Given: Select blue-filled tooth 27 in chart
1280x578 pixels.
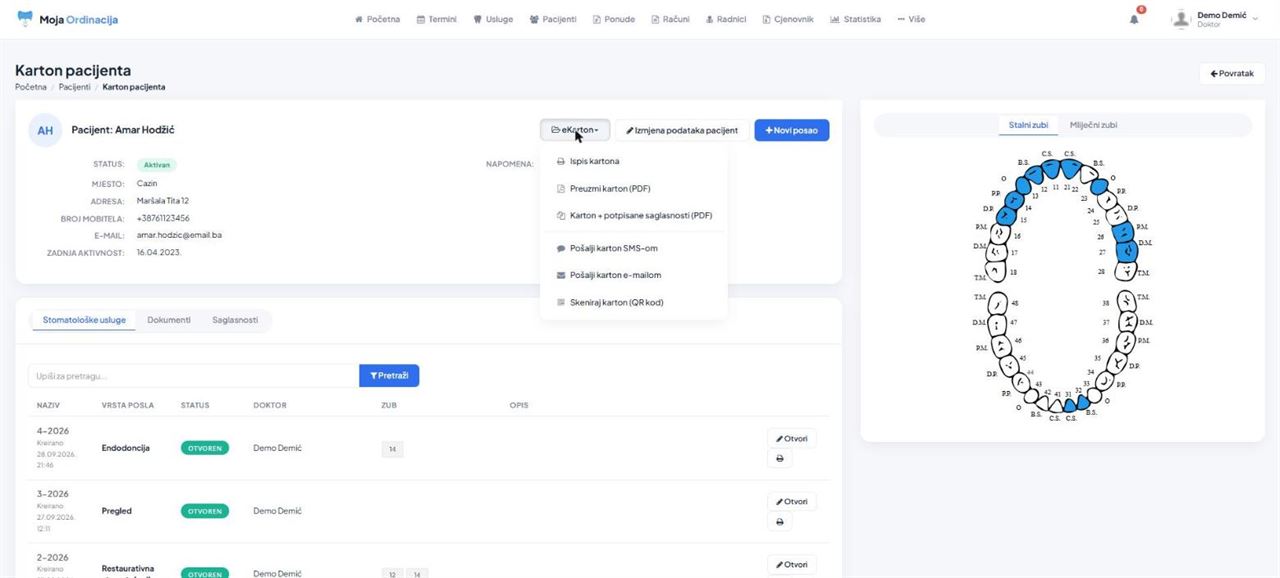Looking at the screenshot, I should 1127,251.
